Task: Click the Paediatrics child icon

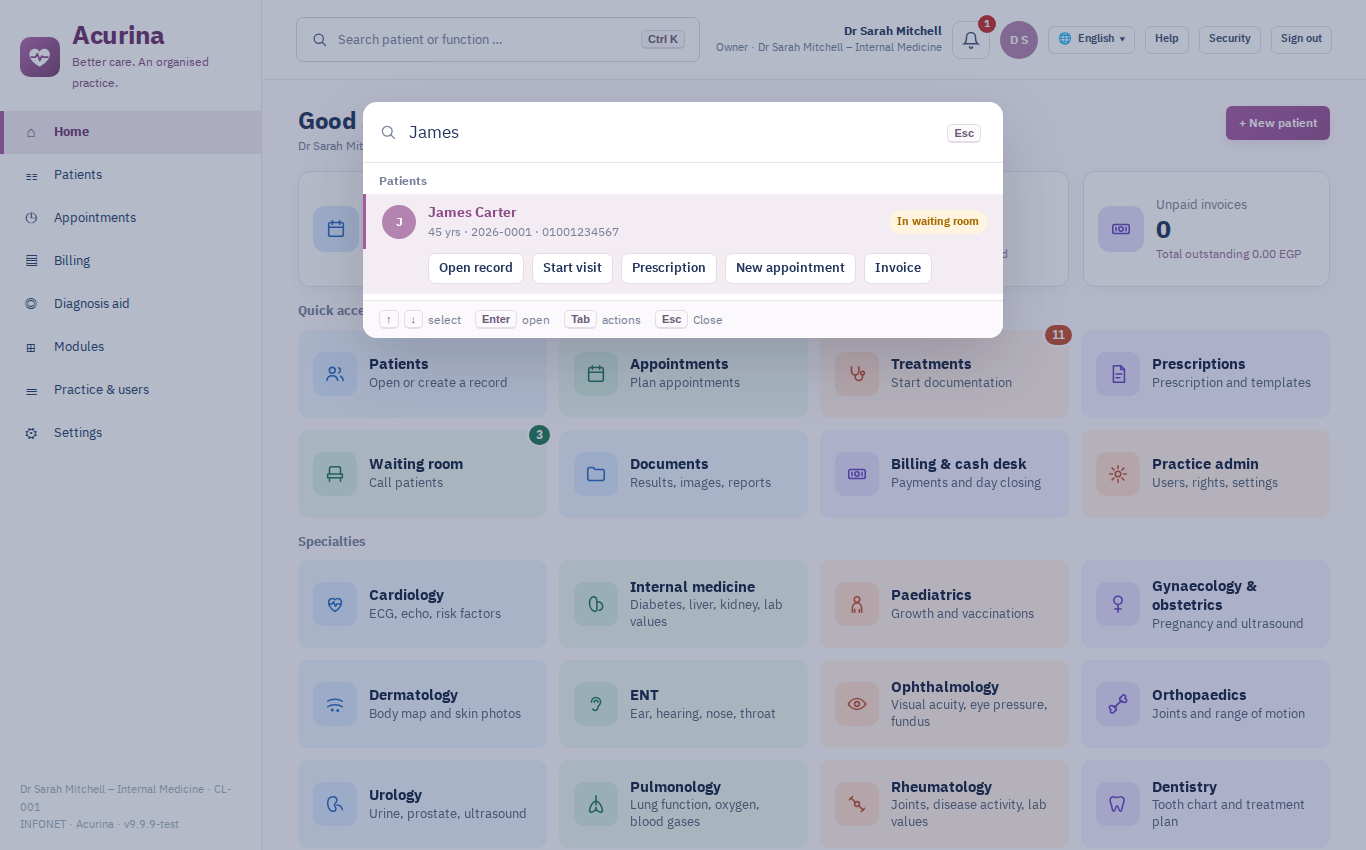Action: tap(857, 604)
